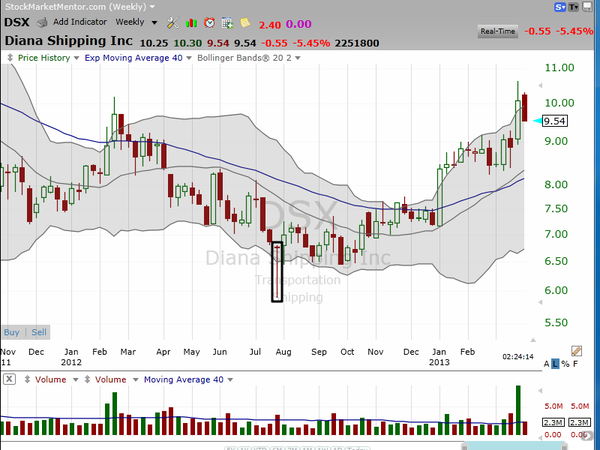Viewport: 600px width, 450px height.
Task: Click the left 2.3M volume value box
Action: (553, 422)
